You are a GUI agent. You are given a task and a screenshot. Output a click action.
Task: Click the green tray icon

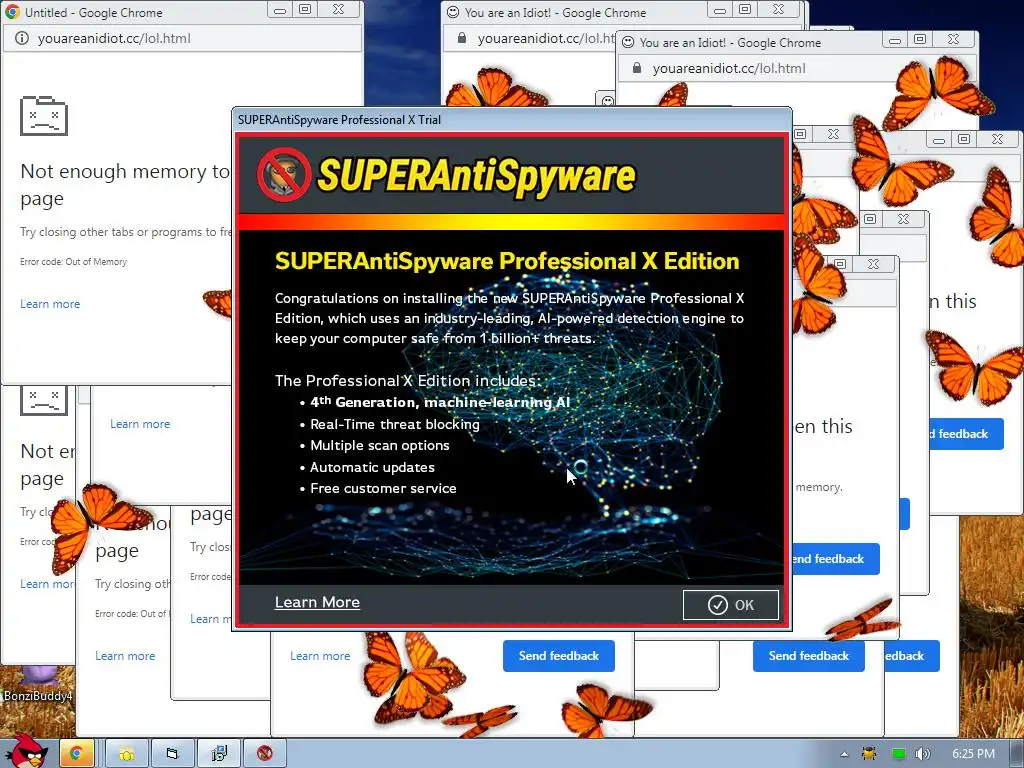coord(899,754)
